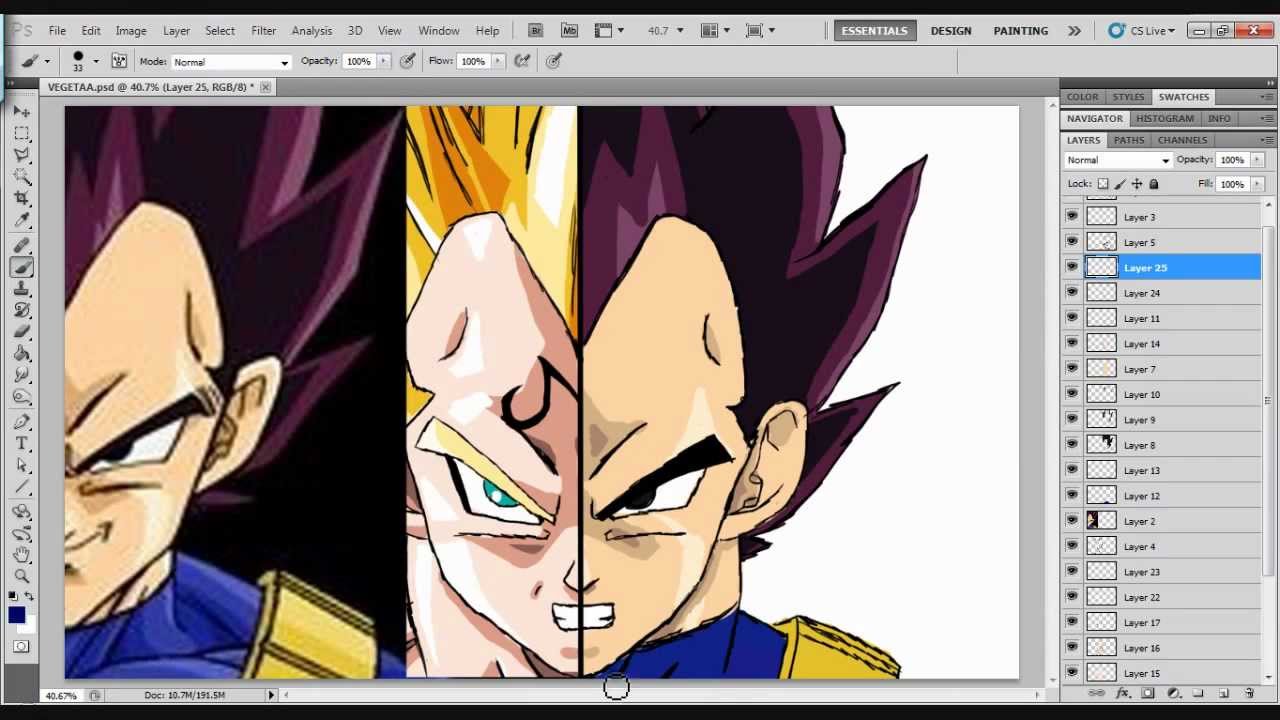This screenshot has width=1280, height=720.
Task: Select the History Brush tool
Action: [x=21, y=311]
